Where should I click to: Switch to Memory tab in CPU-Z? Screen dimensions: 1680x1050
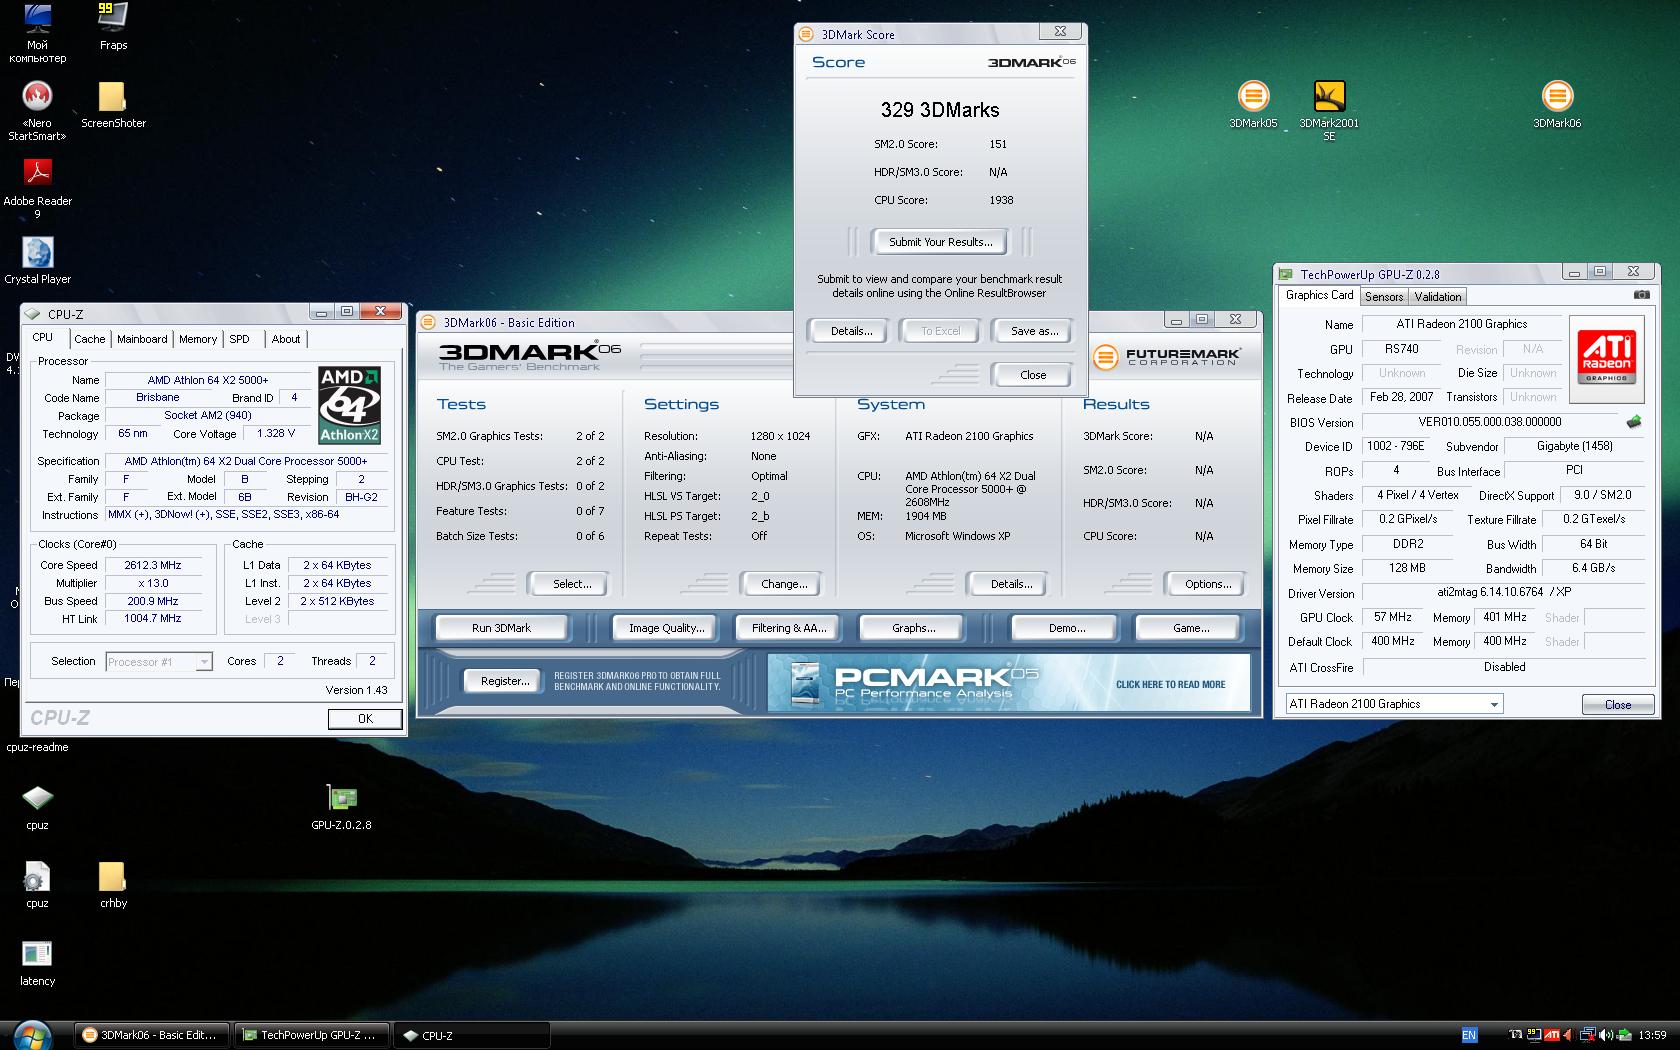198,339
